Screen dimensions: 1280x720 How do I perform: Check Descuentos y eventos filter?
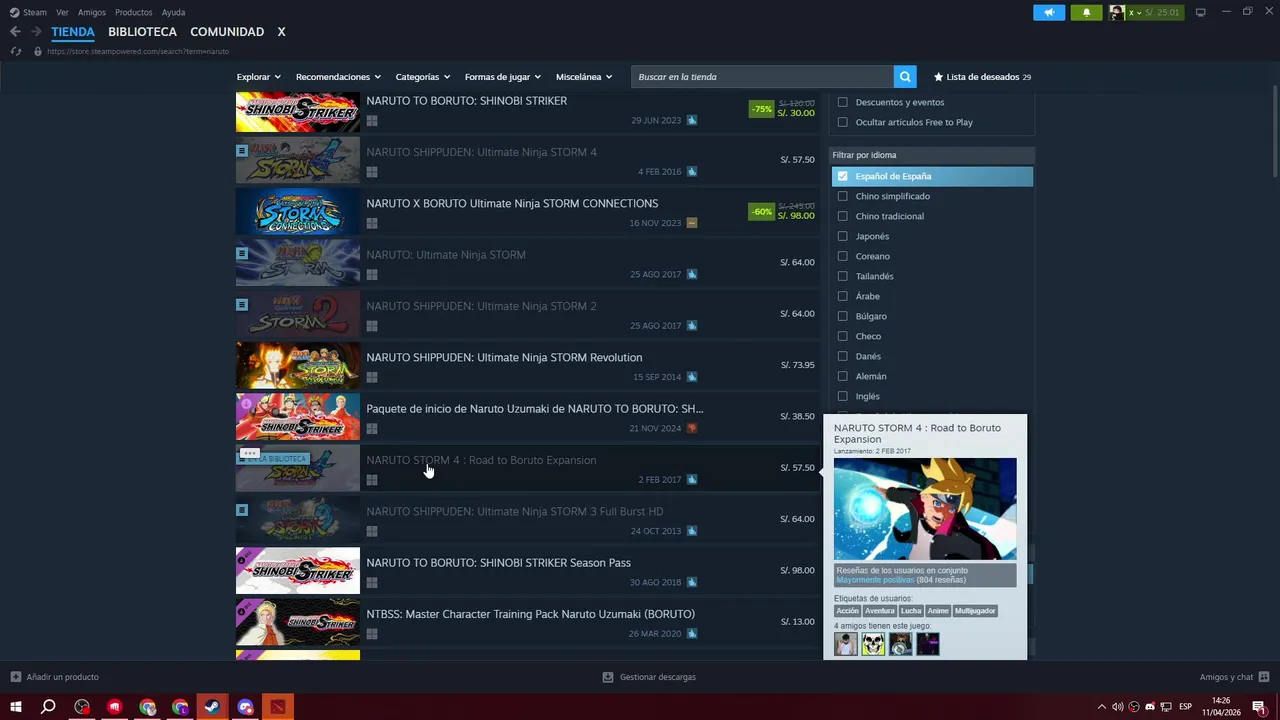pyautogui.click(x=842, y=102)
